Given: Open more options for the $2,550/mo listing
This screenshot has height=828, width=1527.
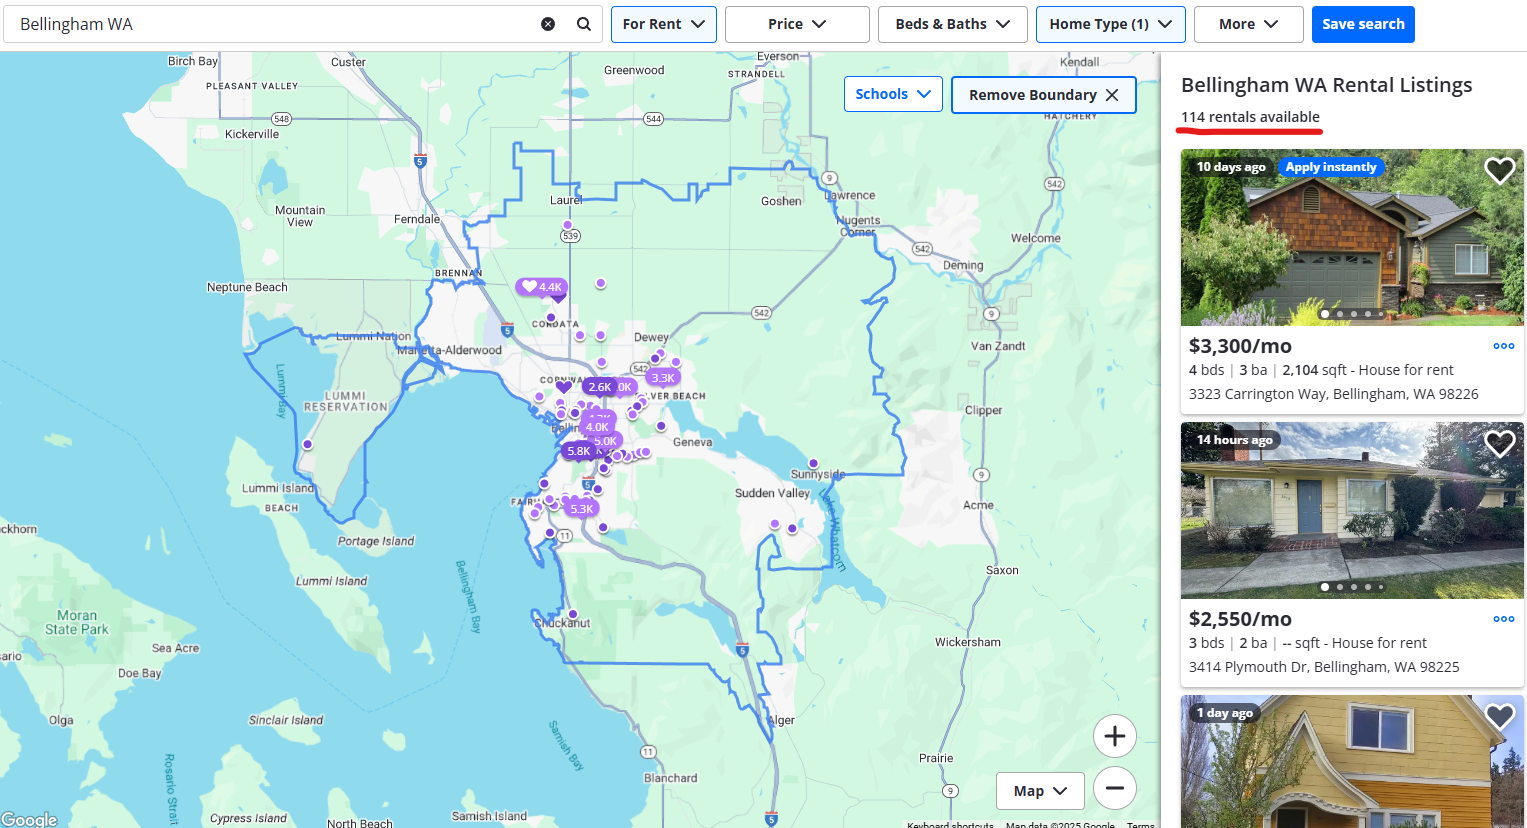Looking at the screenshot, I should (1503, 619).
